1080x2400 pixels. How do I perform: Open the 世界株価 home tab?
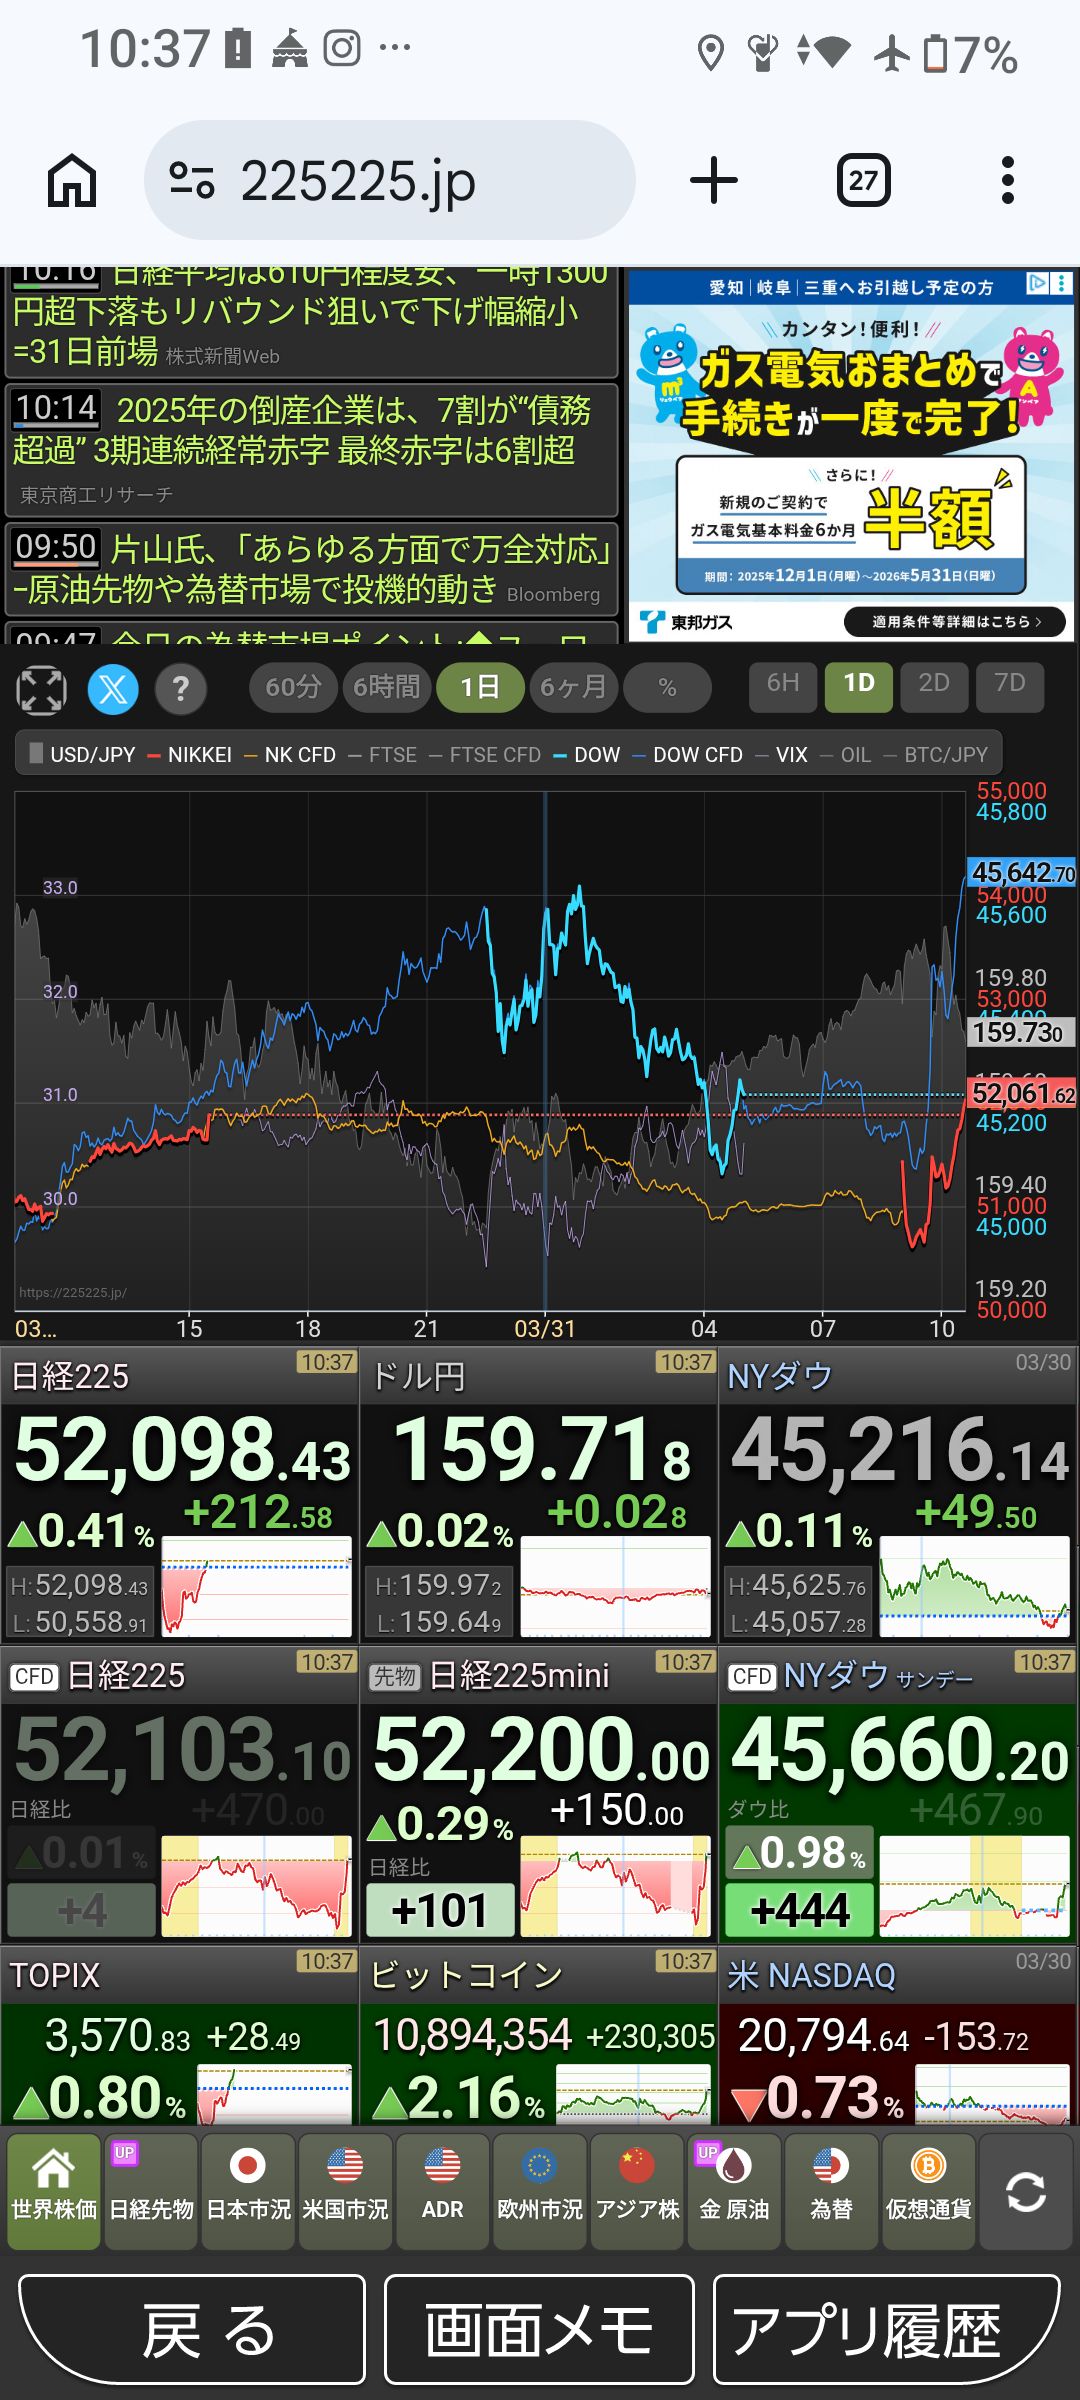(x=54, y=2192)
